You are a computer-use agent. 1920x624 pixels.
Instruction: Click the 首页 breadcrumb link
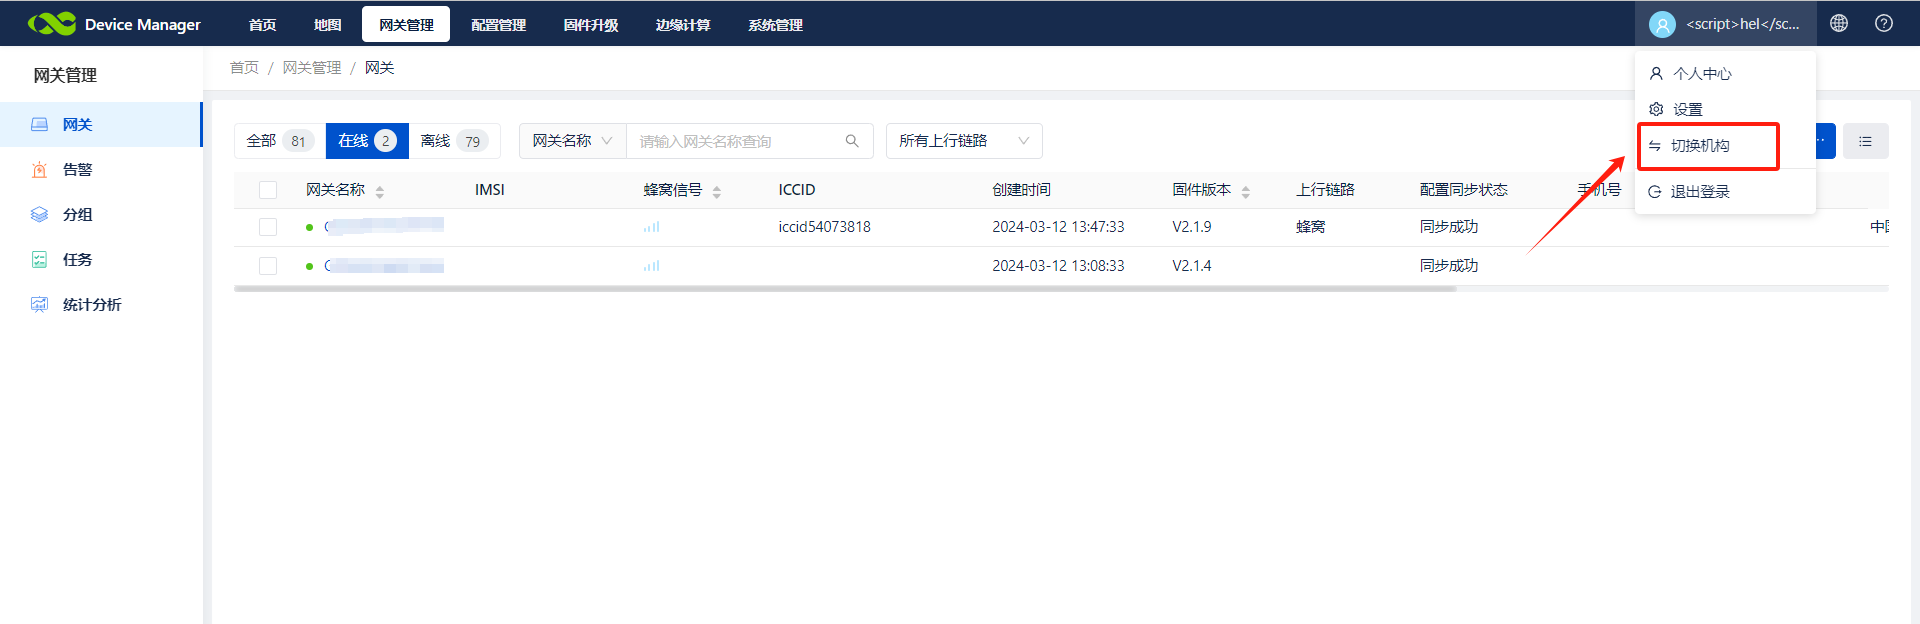[x=244, y=67]
